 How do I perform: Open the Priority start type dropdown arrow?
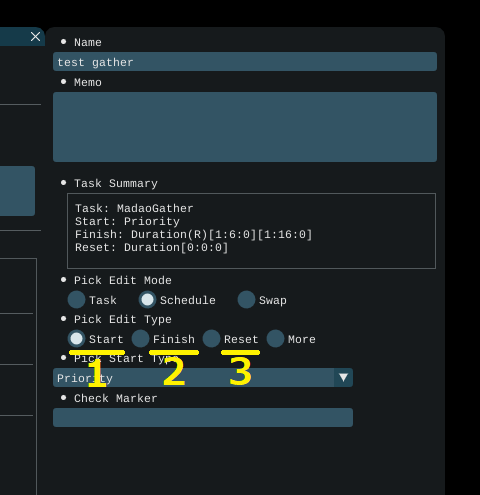(343, 377)
